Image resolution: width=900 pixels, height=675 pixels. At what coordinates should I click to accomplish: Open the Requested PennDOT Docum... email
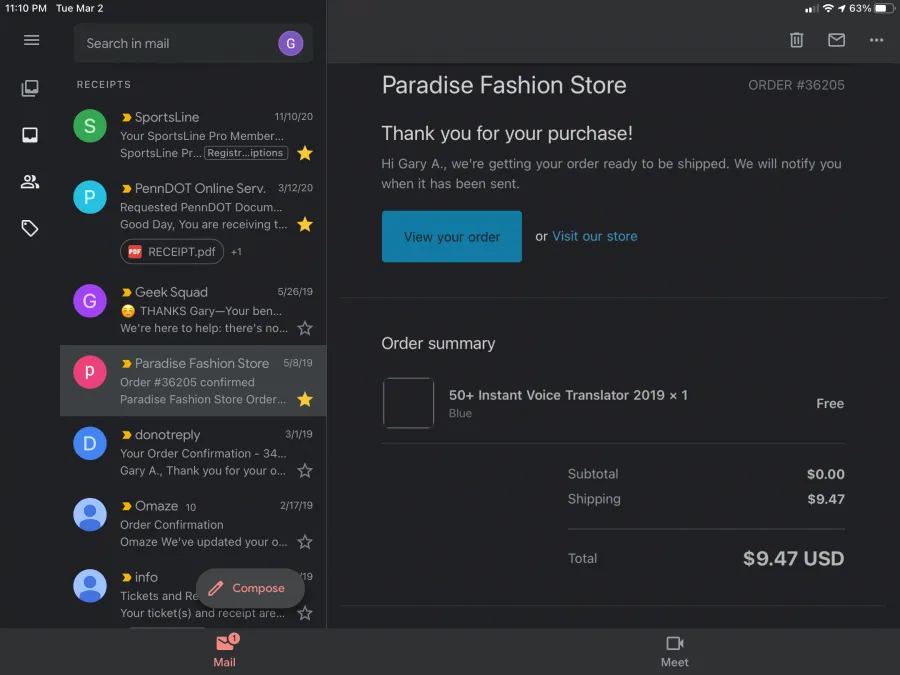tap(193, 220)
